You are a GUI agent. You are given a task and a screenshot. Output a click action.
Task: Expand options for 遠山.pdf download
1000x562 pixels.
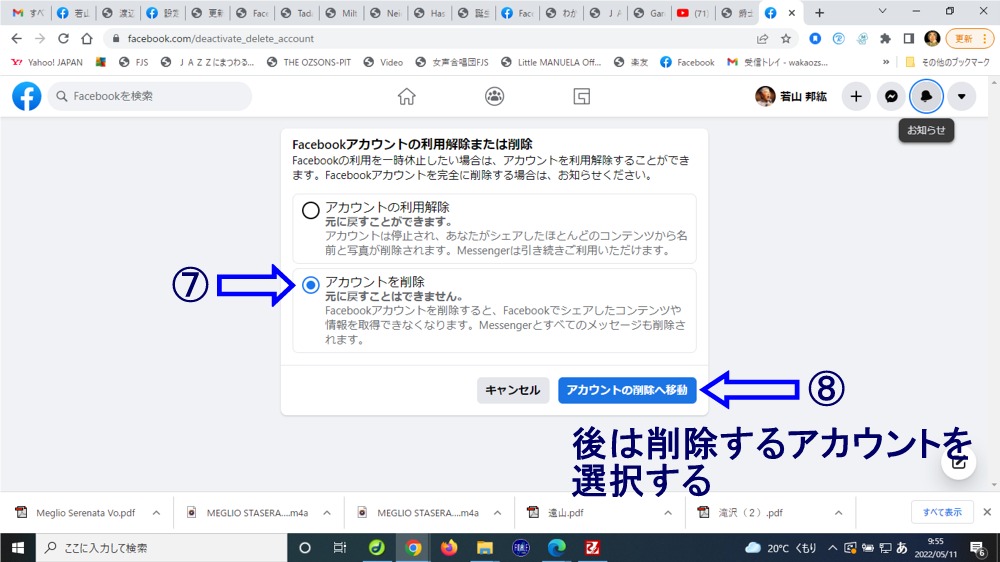(x=668, y=513)
